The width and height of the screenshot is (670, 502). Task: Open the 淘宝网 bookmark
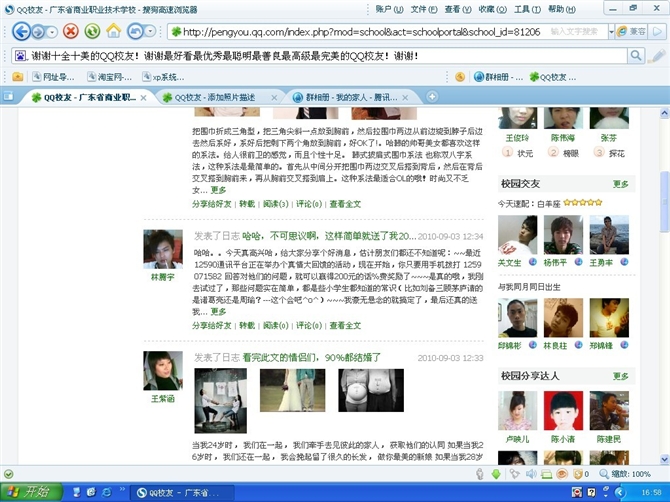coord(109,77)
